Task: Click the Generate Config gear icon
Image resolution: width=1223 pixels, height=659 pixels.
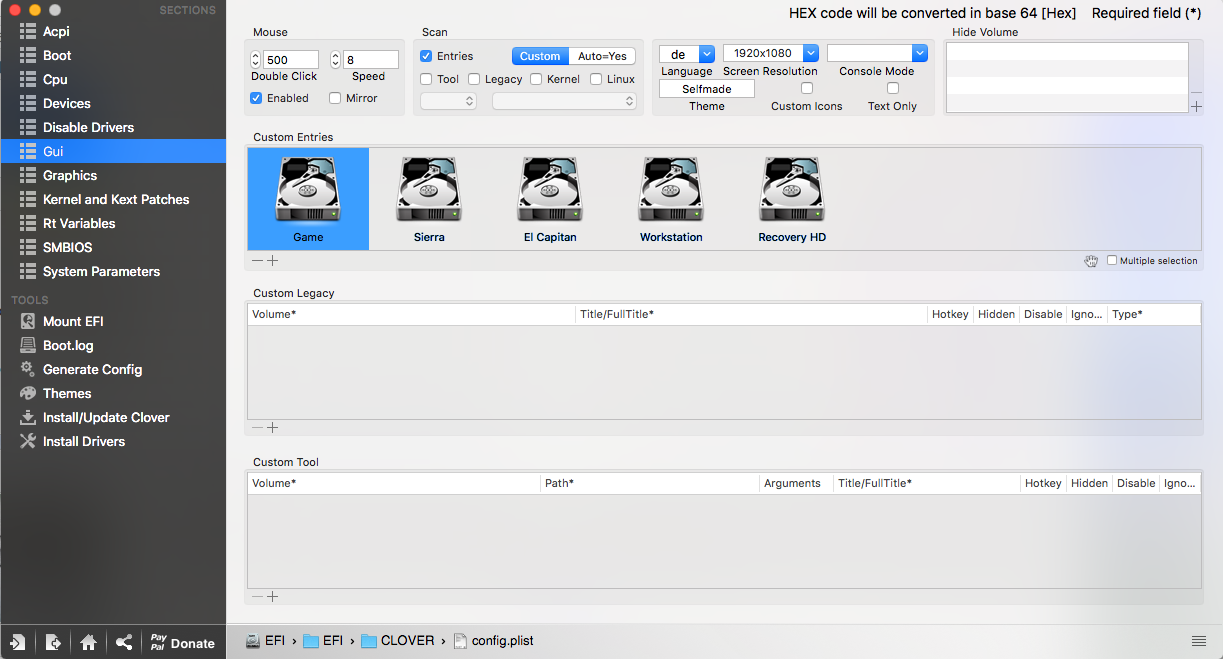Action: click(28, 369)
